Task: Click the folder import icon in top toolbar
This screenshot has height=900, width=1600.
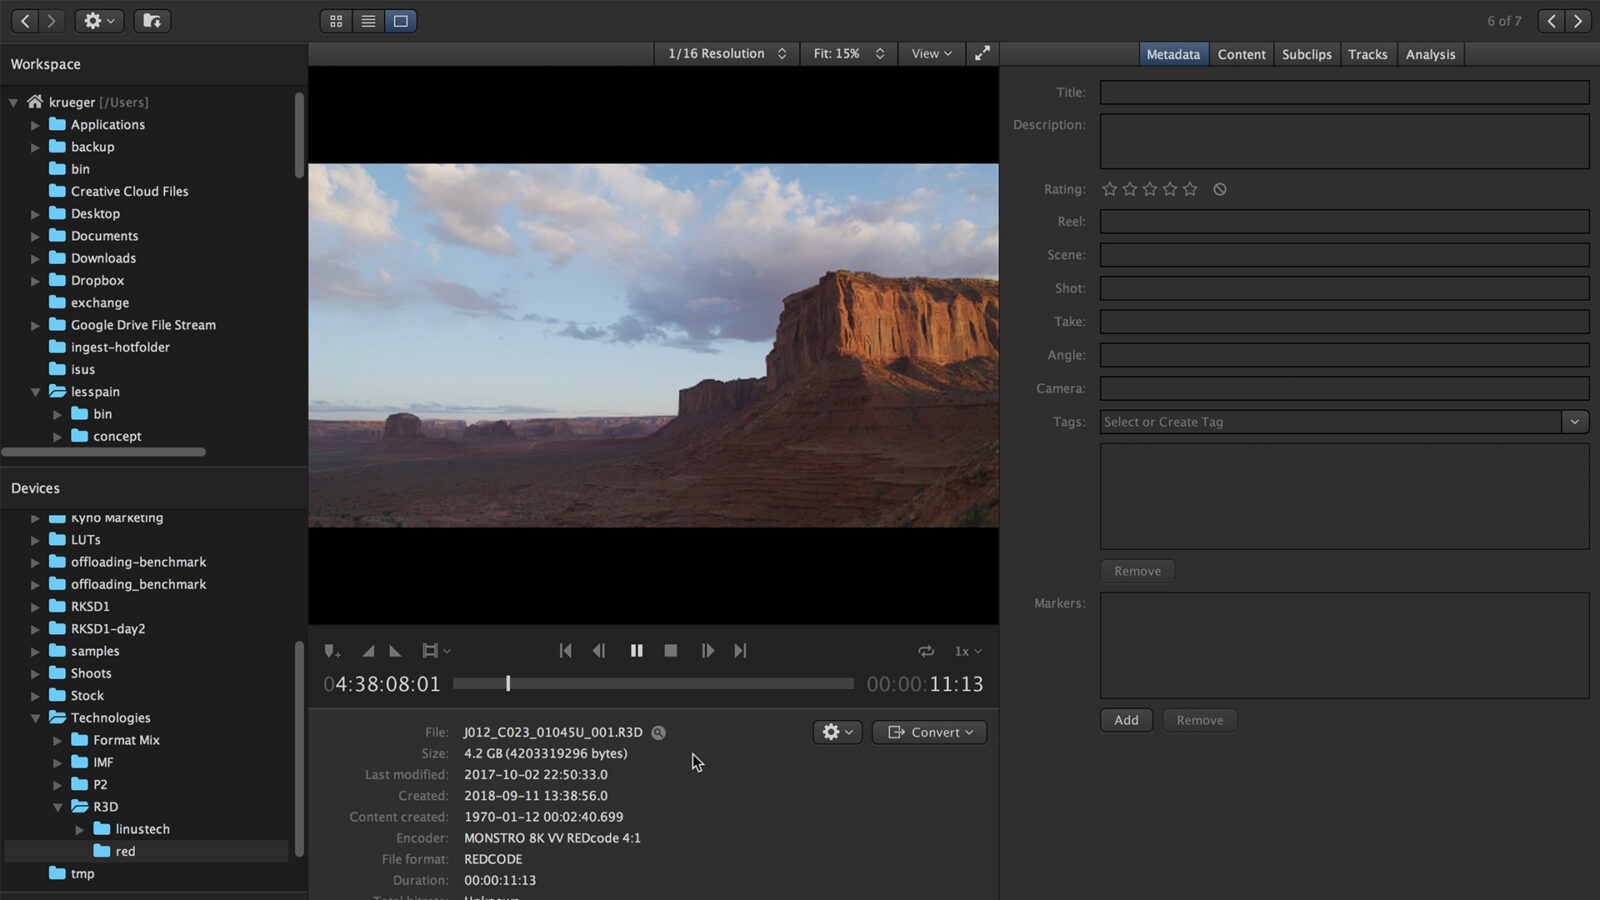Action: (152, 21)
